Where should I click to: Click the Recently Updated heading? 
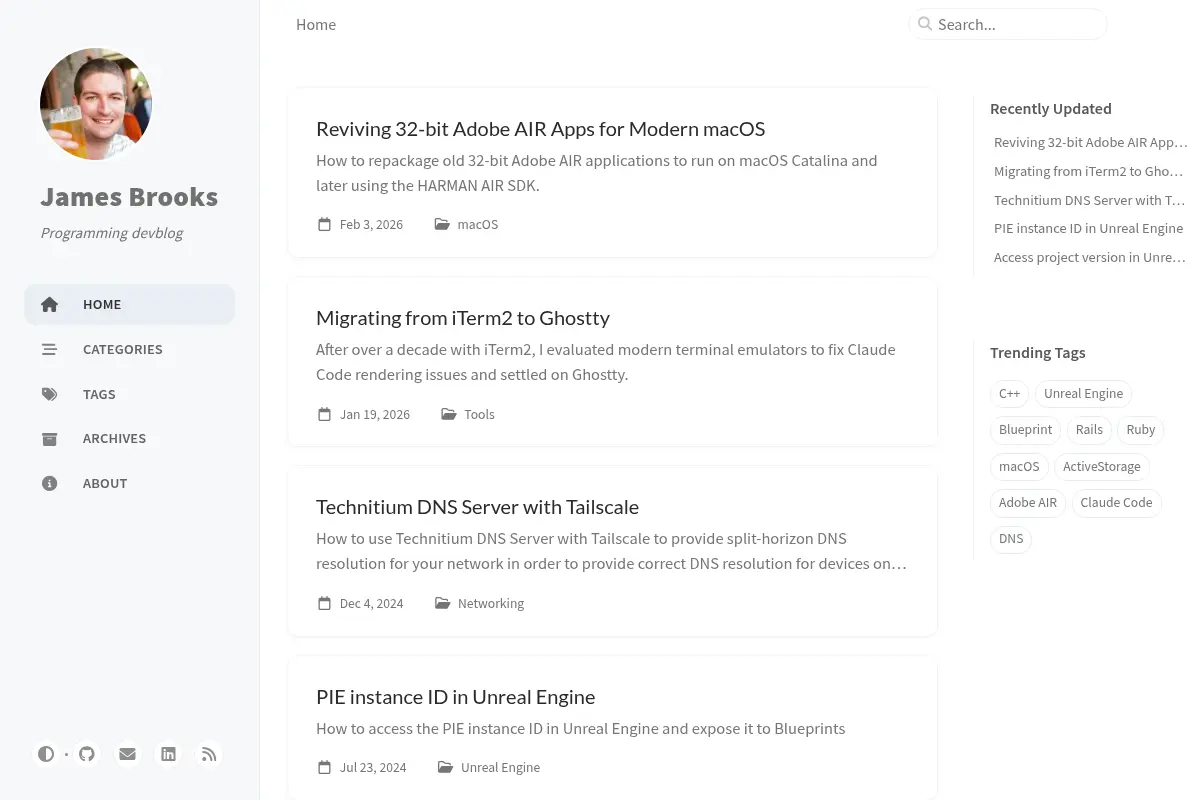point(1050,108)
